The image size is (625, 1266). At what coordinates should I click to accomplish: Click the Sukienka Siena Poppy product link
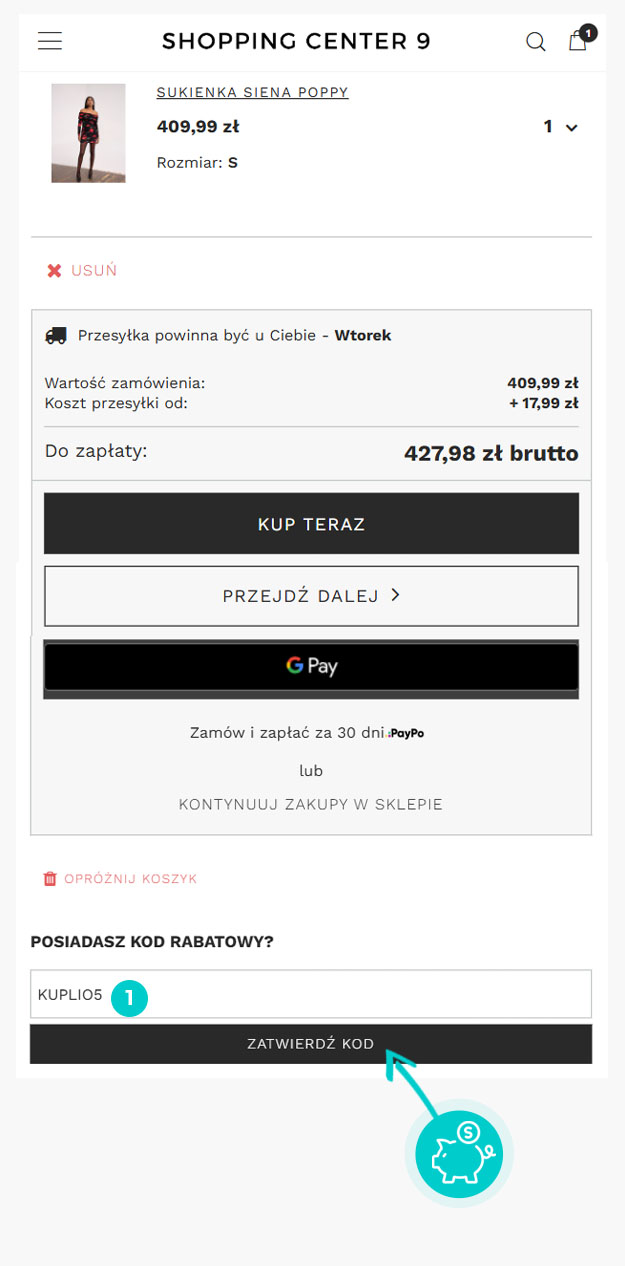pyautogui.click(x=252, y=92)
